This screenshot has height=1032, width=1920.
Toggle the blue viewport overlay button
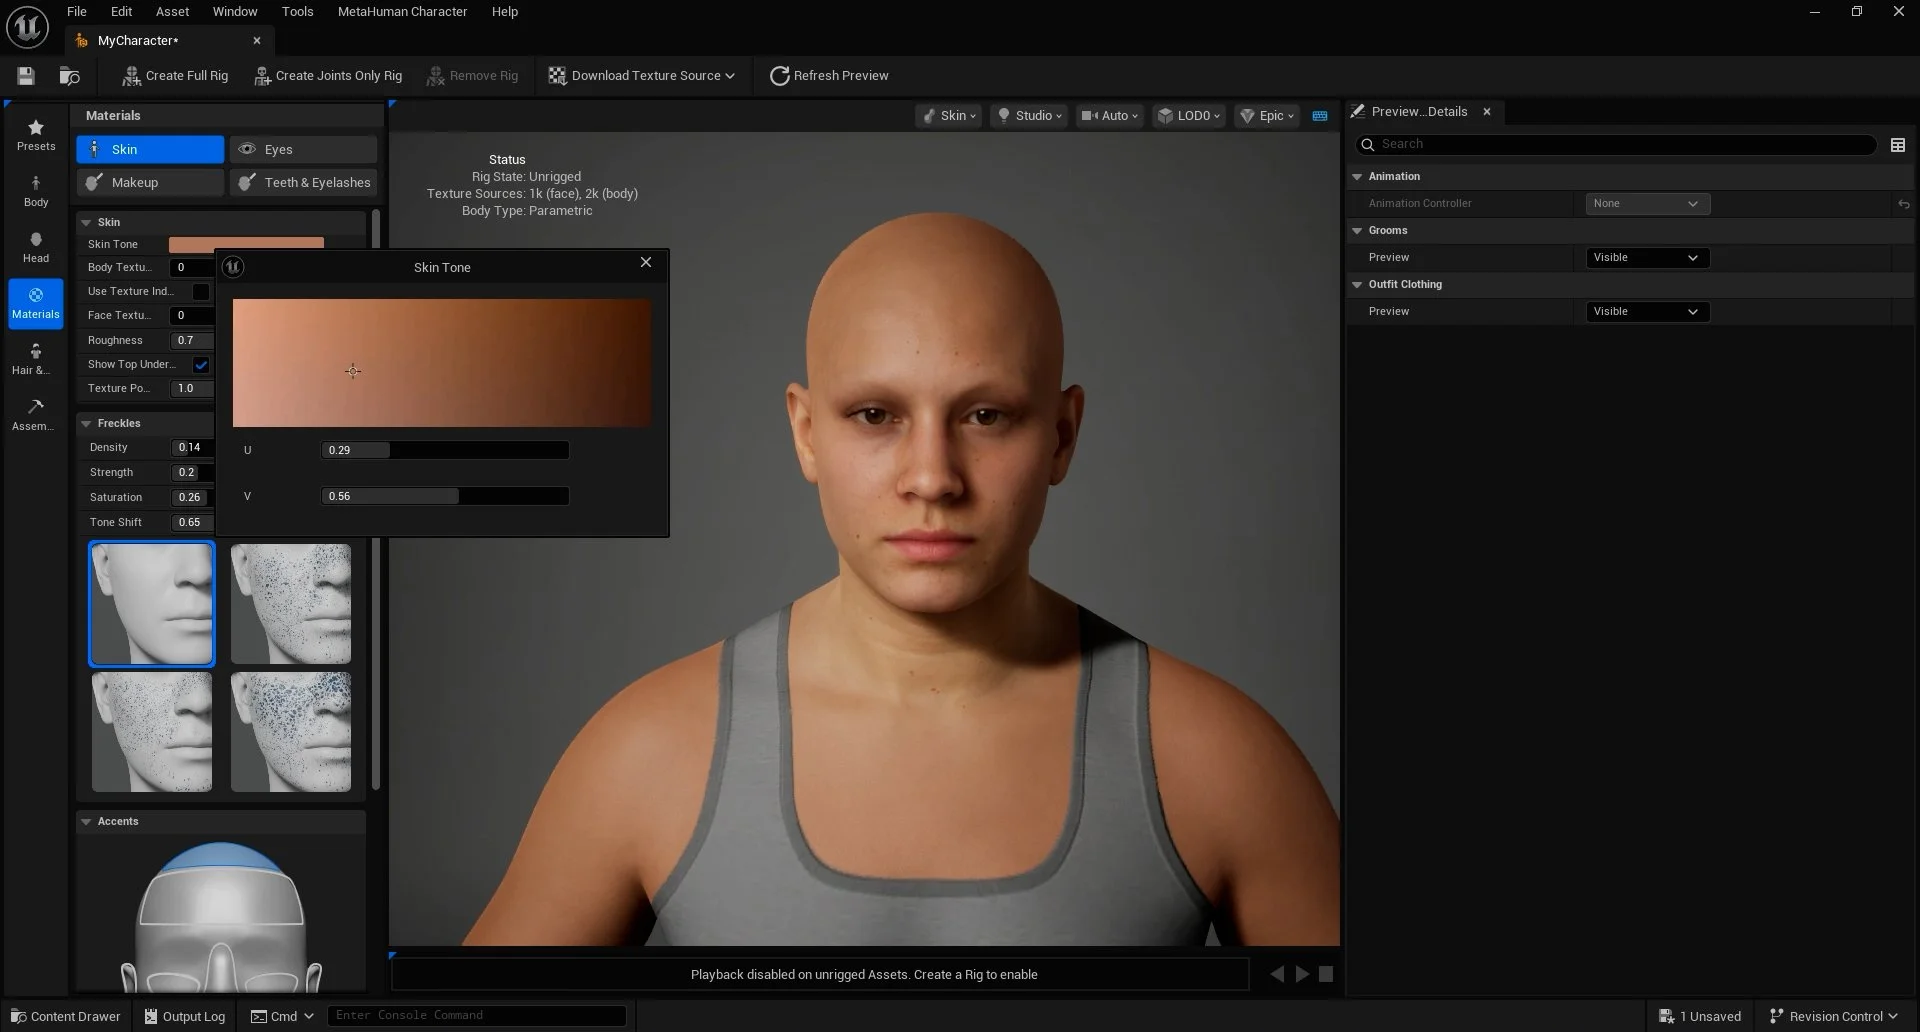(x=1320, y=116)
